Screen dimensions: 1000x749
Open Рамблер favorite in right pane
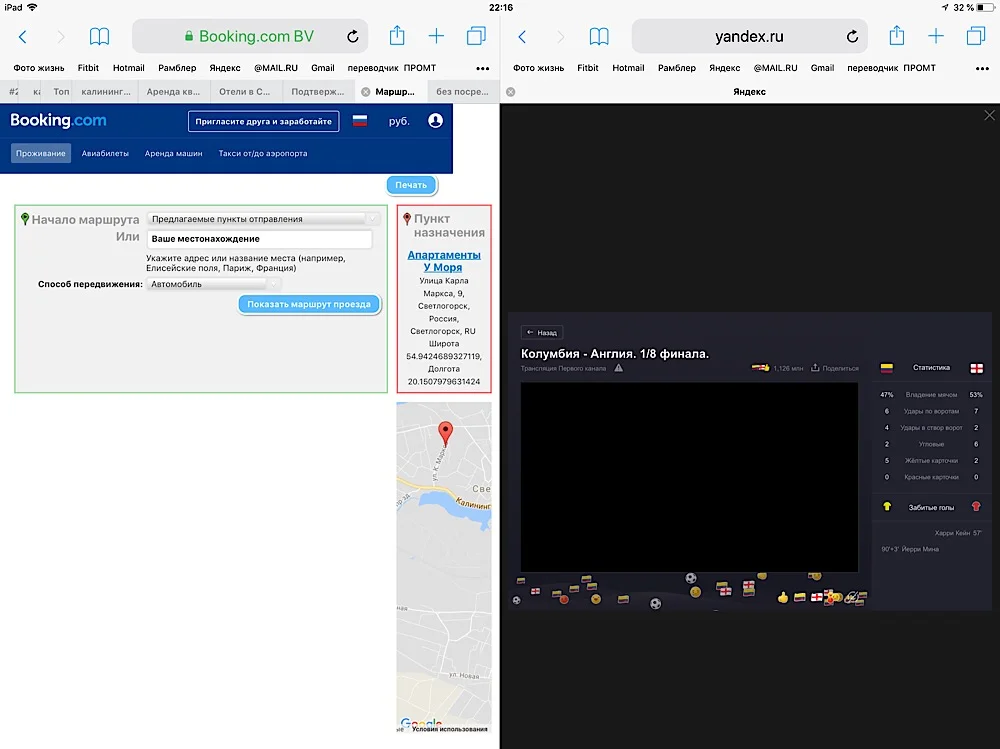tap(677, 68)
